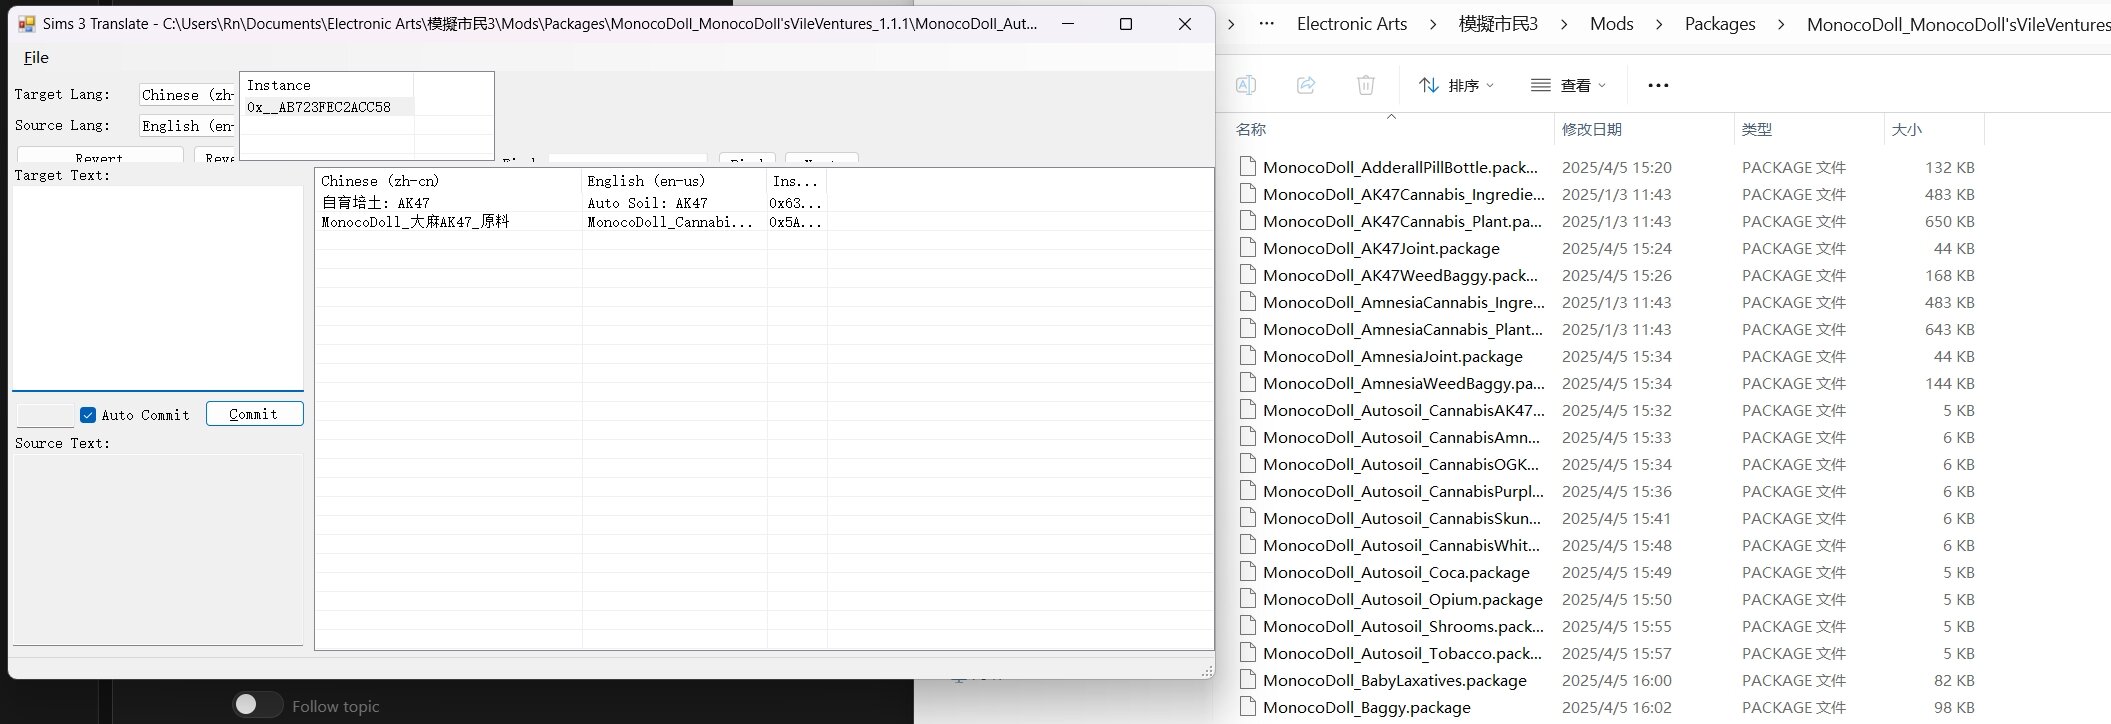Expand breadcrumb chevron before the ellipsis
This screenshot has height=724, width=2111.
[1231, 24]
